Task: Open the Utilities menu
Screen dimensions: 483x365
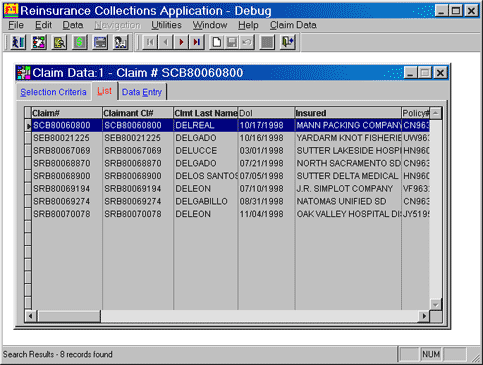Action: pyautogui.click(x=166, y=25)
